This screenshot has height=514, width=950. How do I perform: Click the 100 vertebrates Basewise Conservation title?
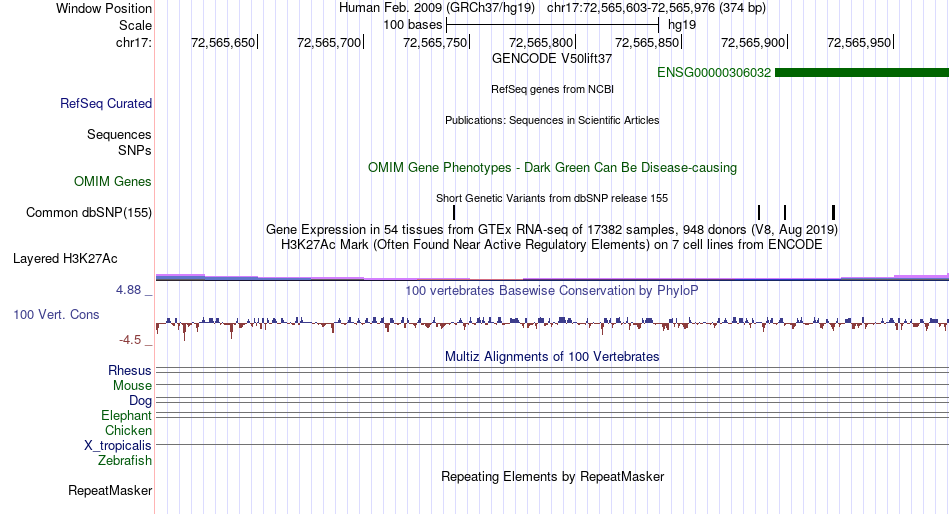point(552,290)
